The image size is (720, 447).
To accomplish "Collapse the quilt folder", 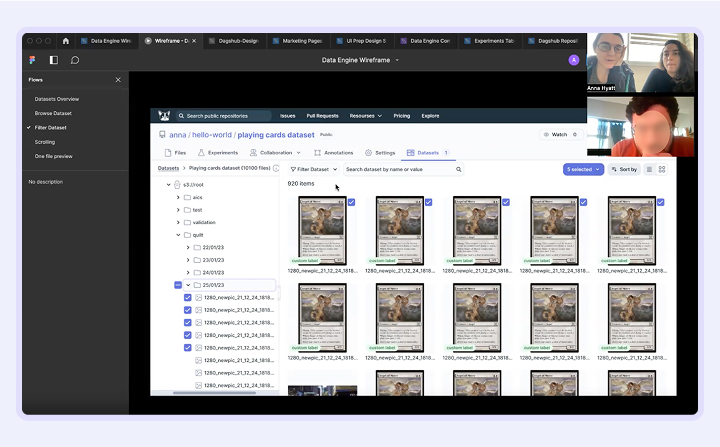I will [178, 235].
